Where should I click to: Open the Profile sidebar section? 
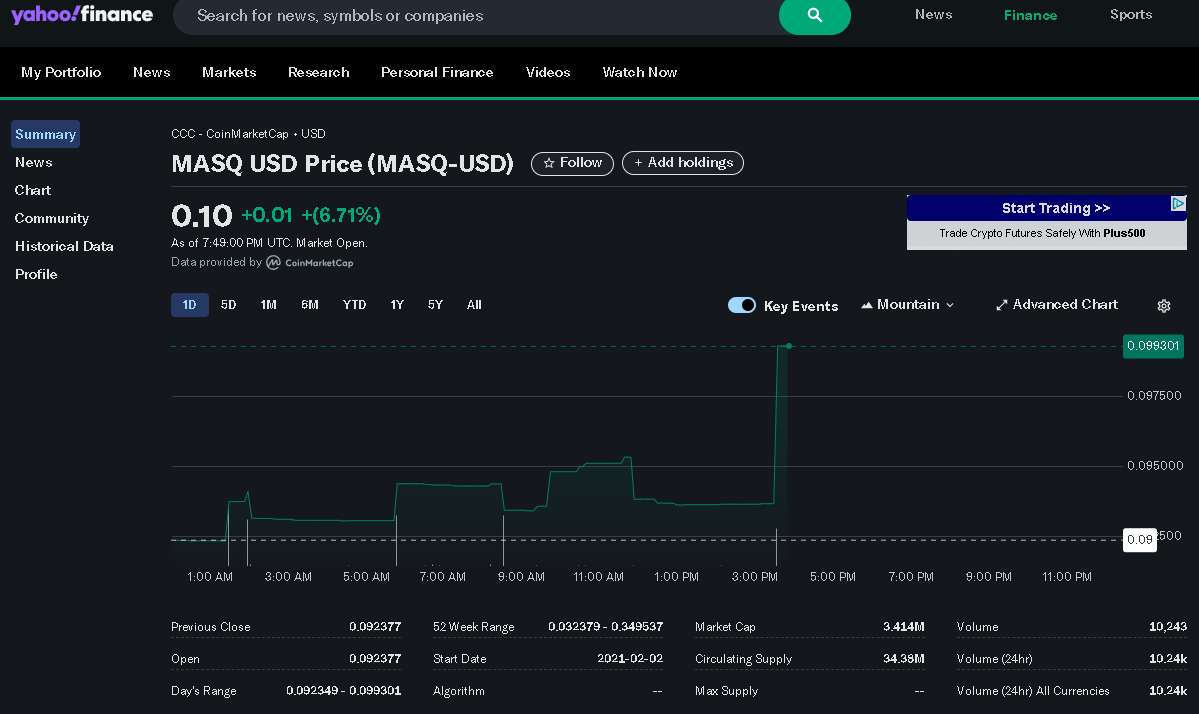[36, 274]
